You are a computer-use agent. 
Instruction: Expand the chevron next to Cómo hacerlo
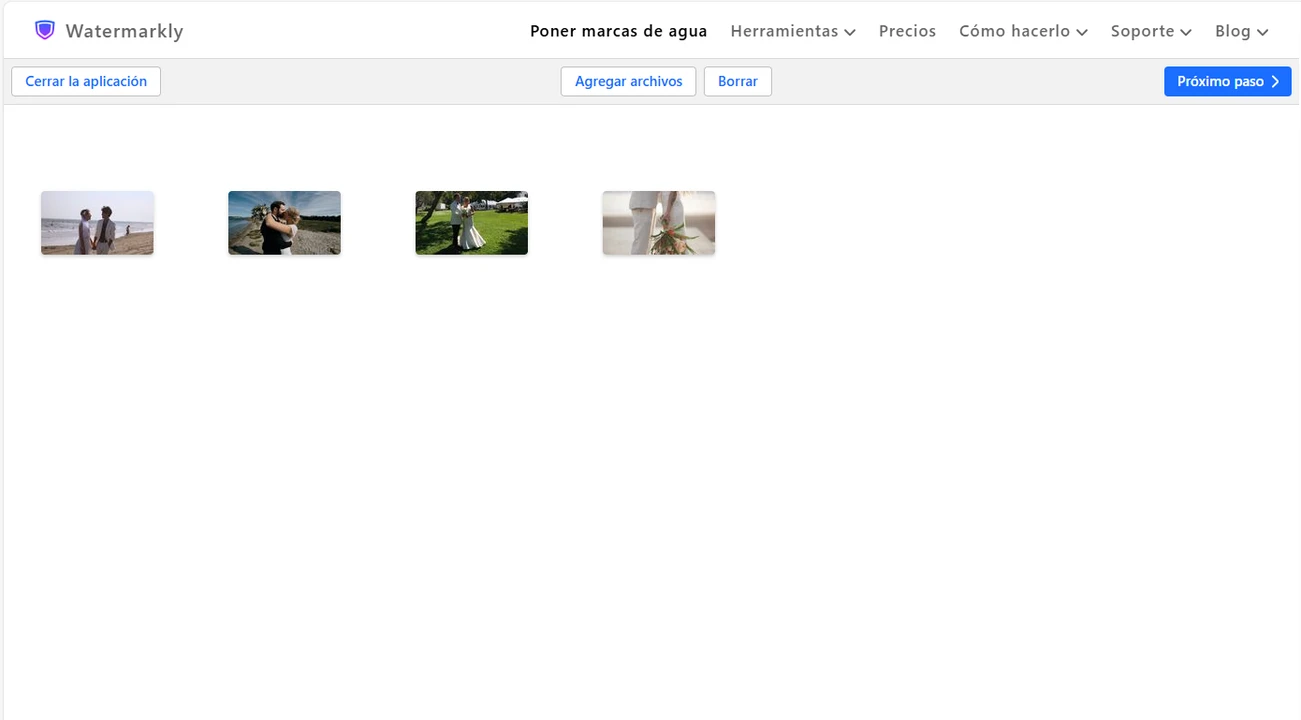coord(1082,32)
